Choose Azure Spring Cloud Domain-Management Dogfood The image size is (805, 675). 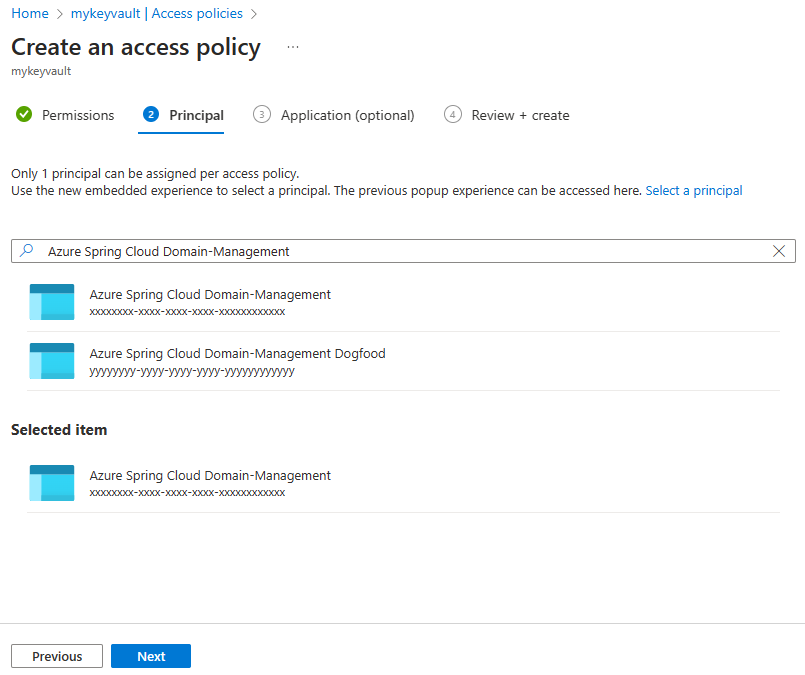403,361
